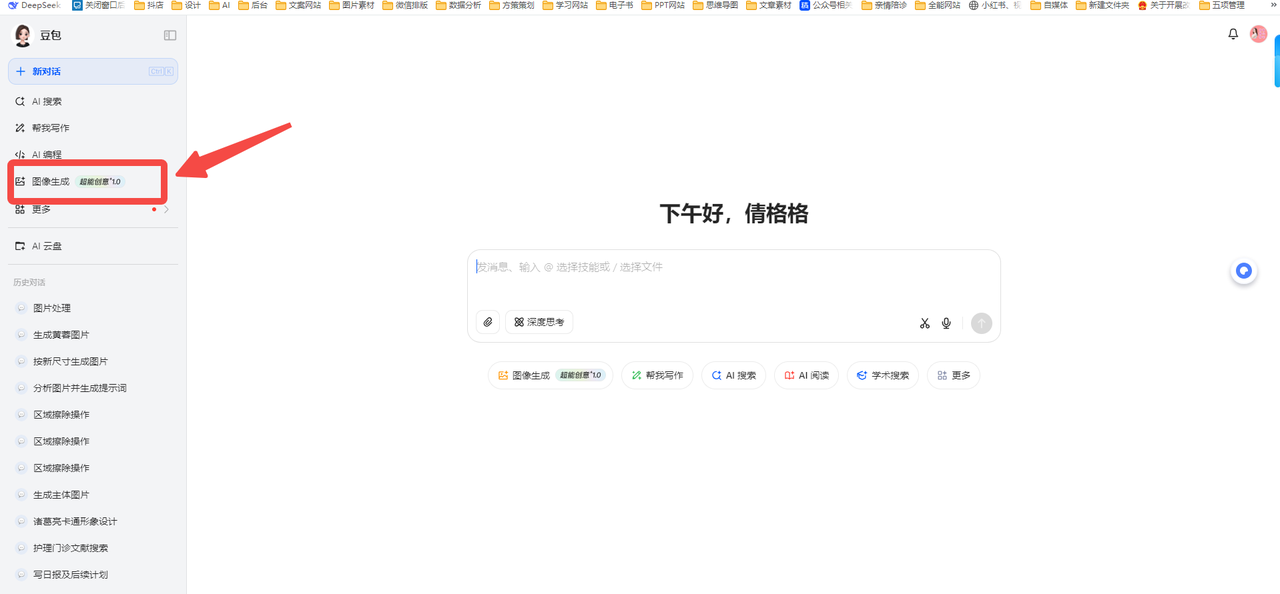The image size is (1280, 594).
Task: Open the 新建文件夹 bookmark folder
Action: pos(1102,5)
